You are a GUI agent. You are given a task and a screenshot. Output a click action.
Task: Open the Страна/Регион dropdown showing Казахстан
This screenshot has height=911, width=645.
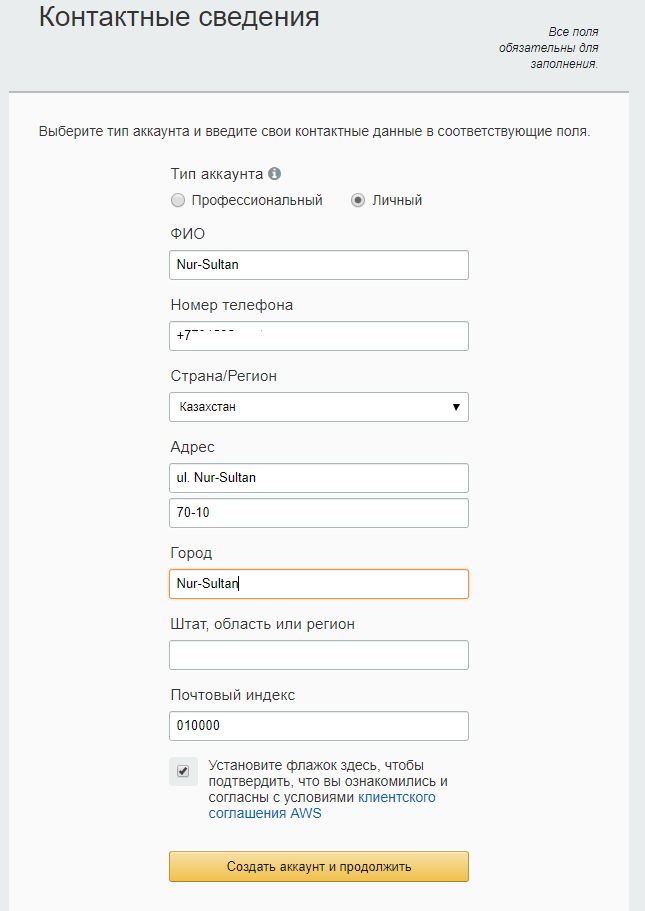[318, 407]
